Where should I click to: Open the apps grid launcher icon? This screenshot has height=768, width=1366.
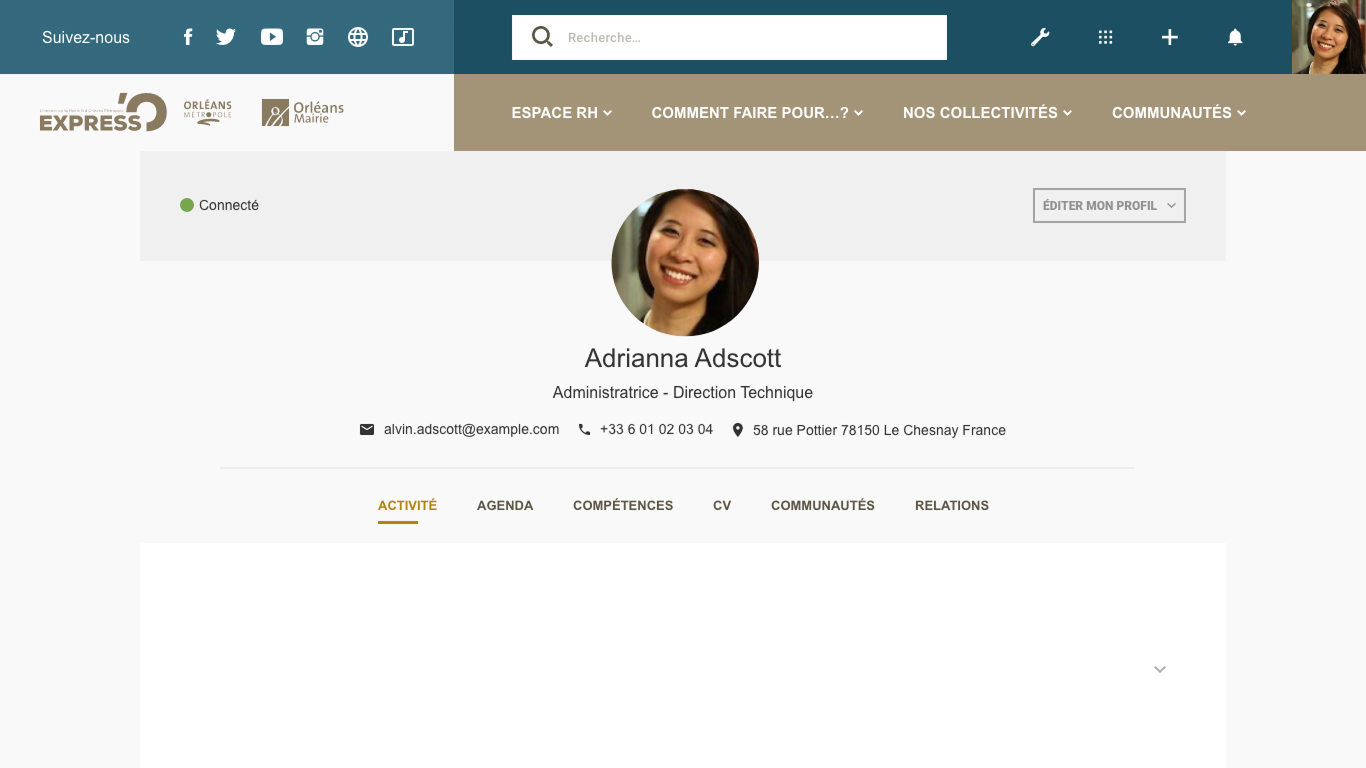pyautogui.click(x=1105, y=37)
